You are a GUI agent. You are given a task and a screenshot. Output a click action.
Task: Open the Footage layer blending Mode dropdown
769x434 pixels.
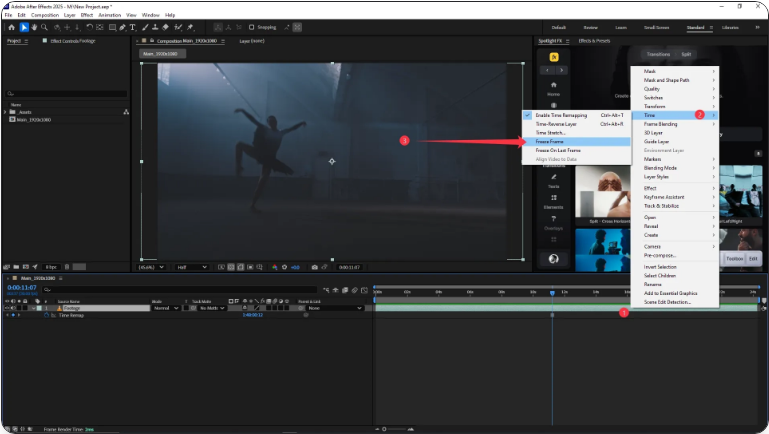(x=165, y=308)
